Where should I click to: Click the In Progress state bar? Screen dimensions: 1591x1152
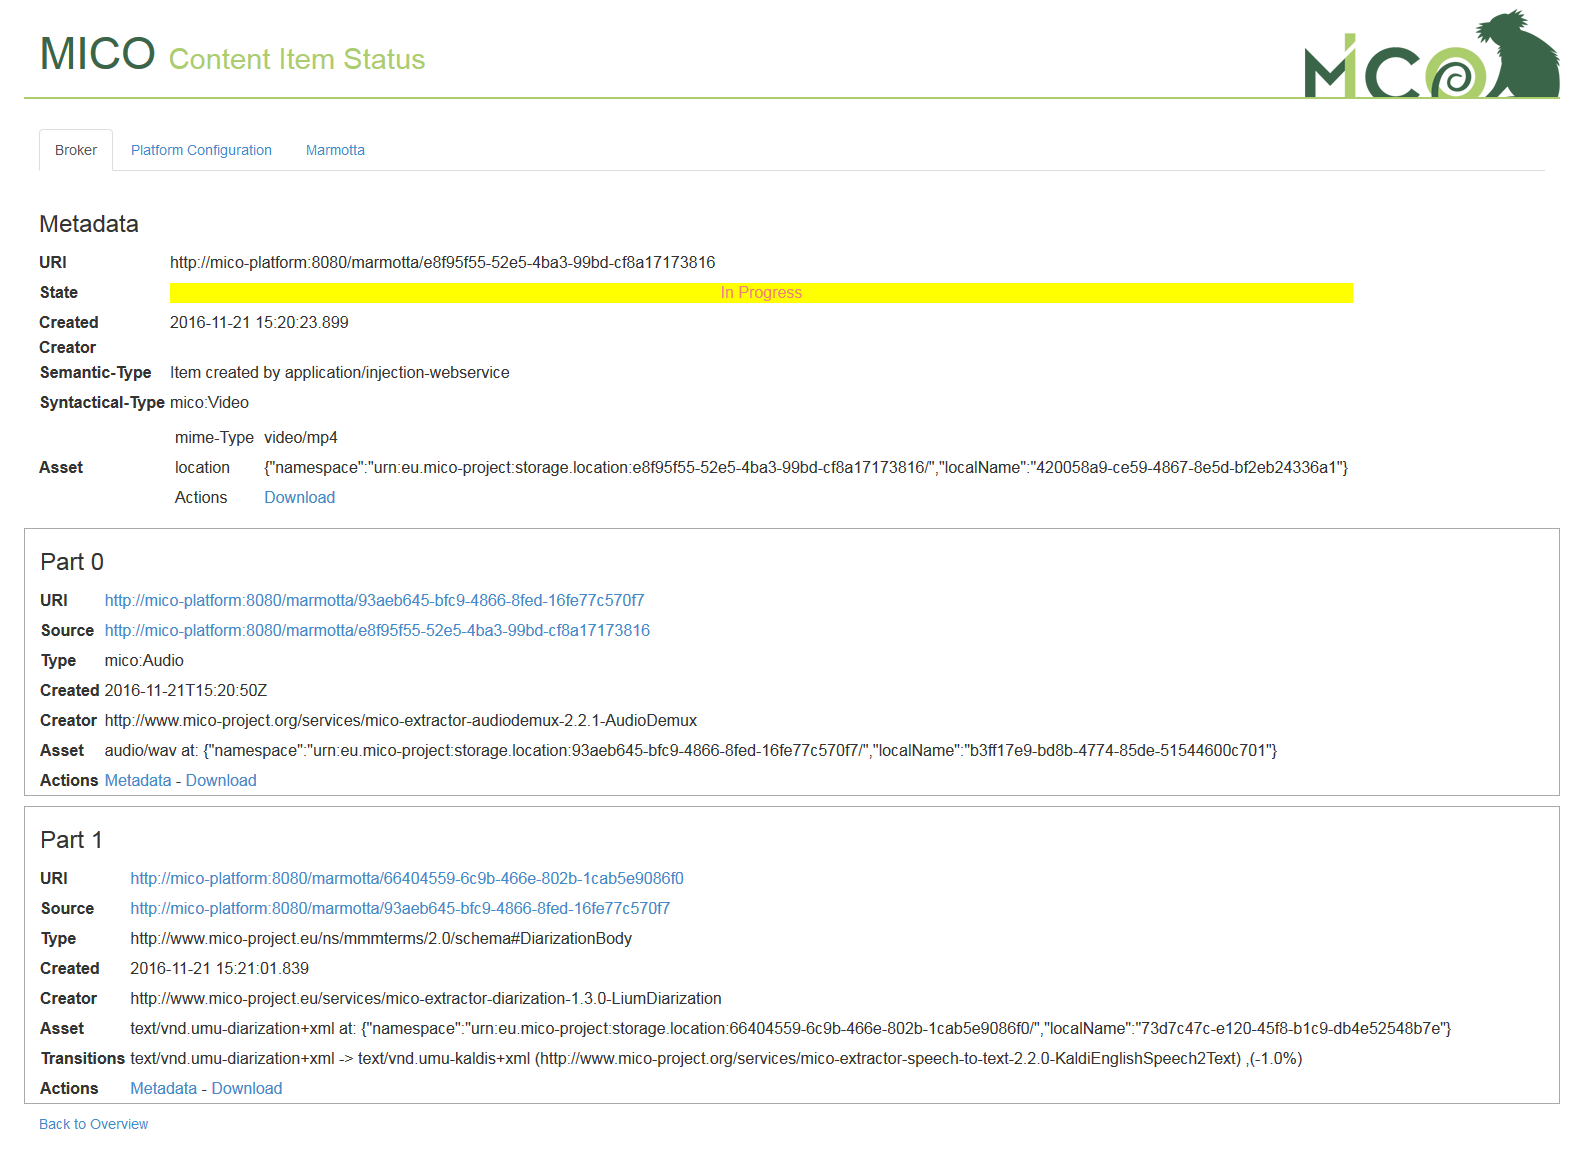pyautogui.click(x=761, y=293)
